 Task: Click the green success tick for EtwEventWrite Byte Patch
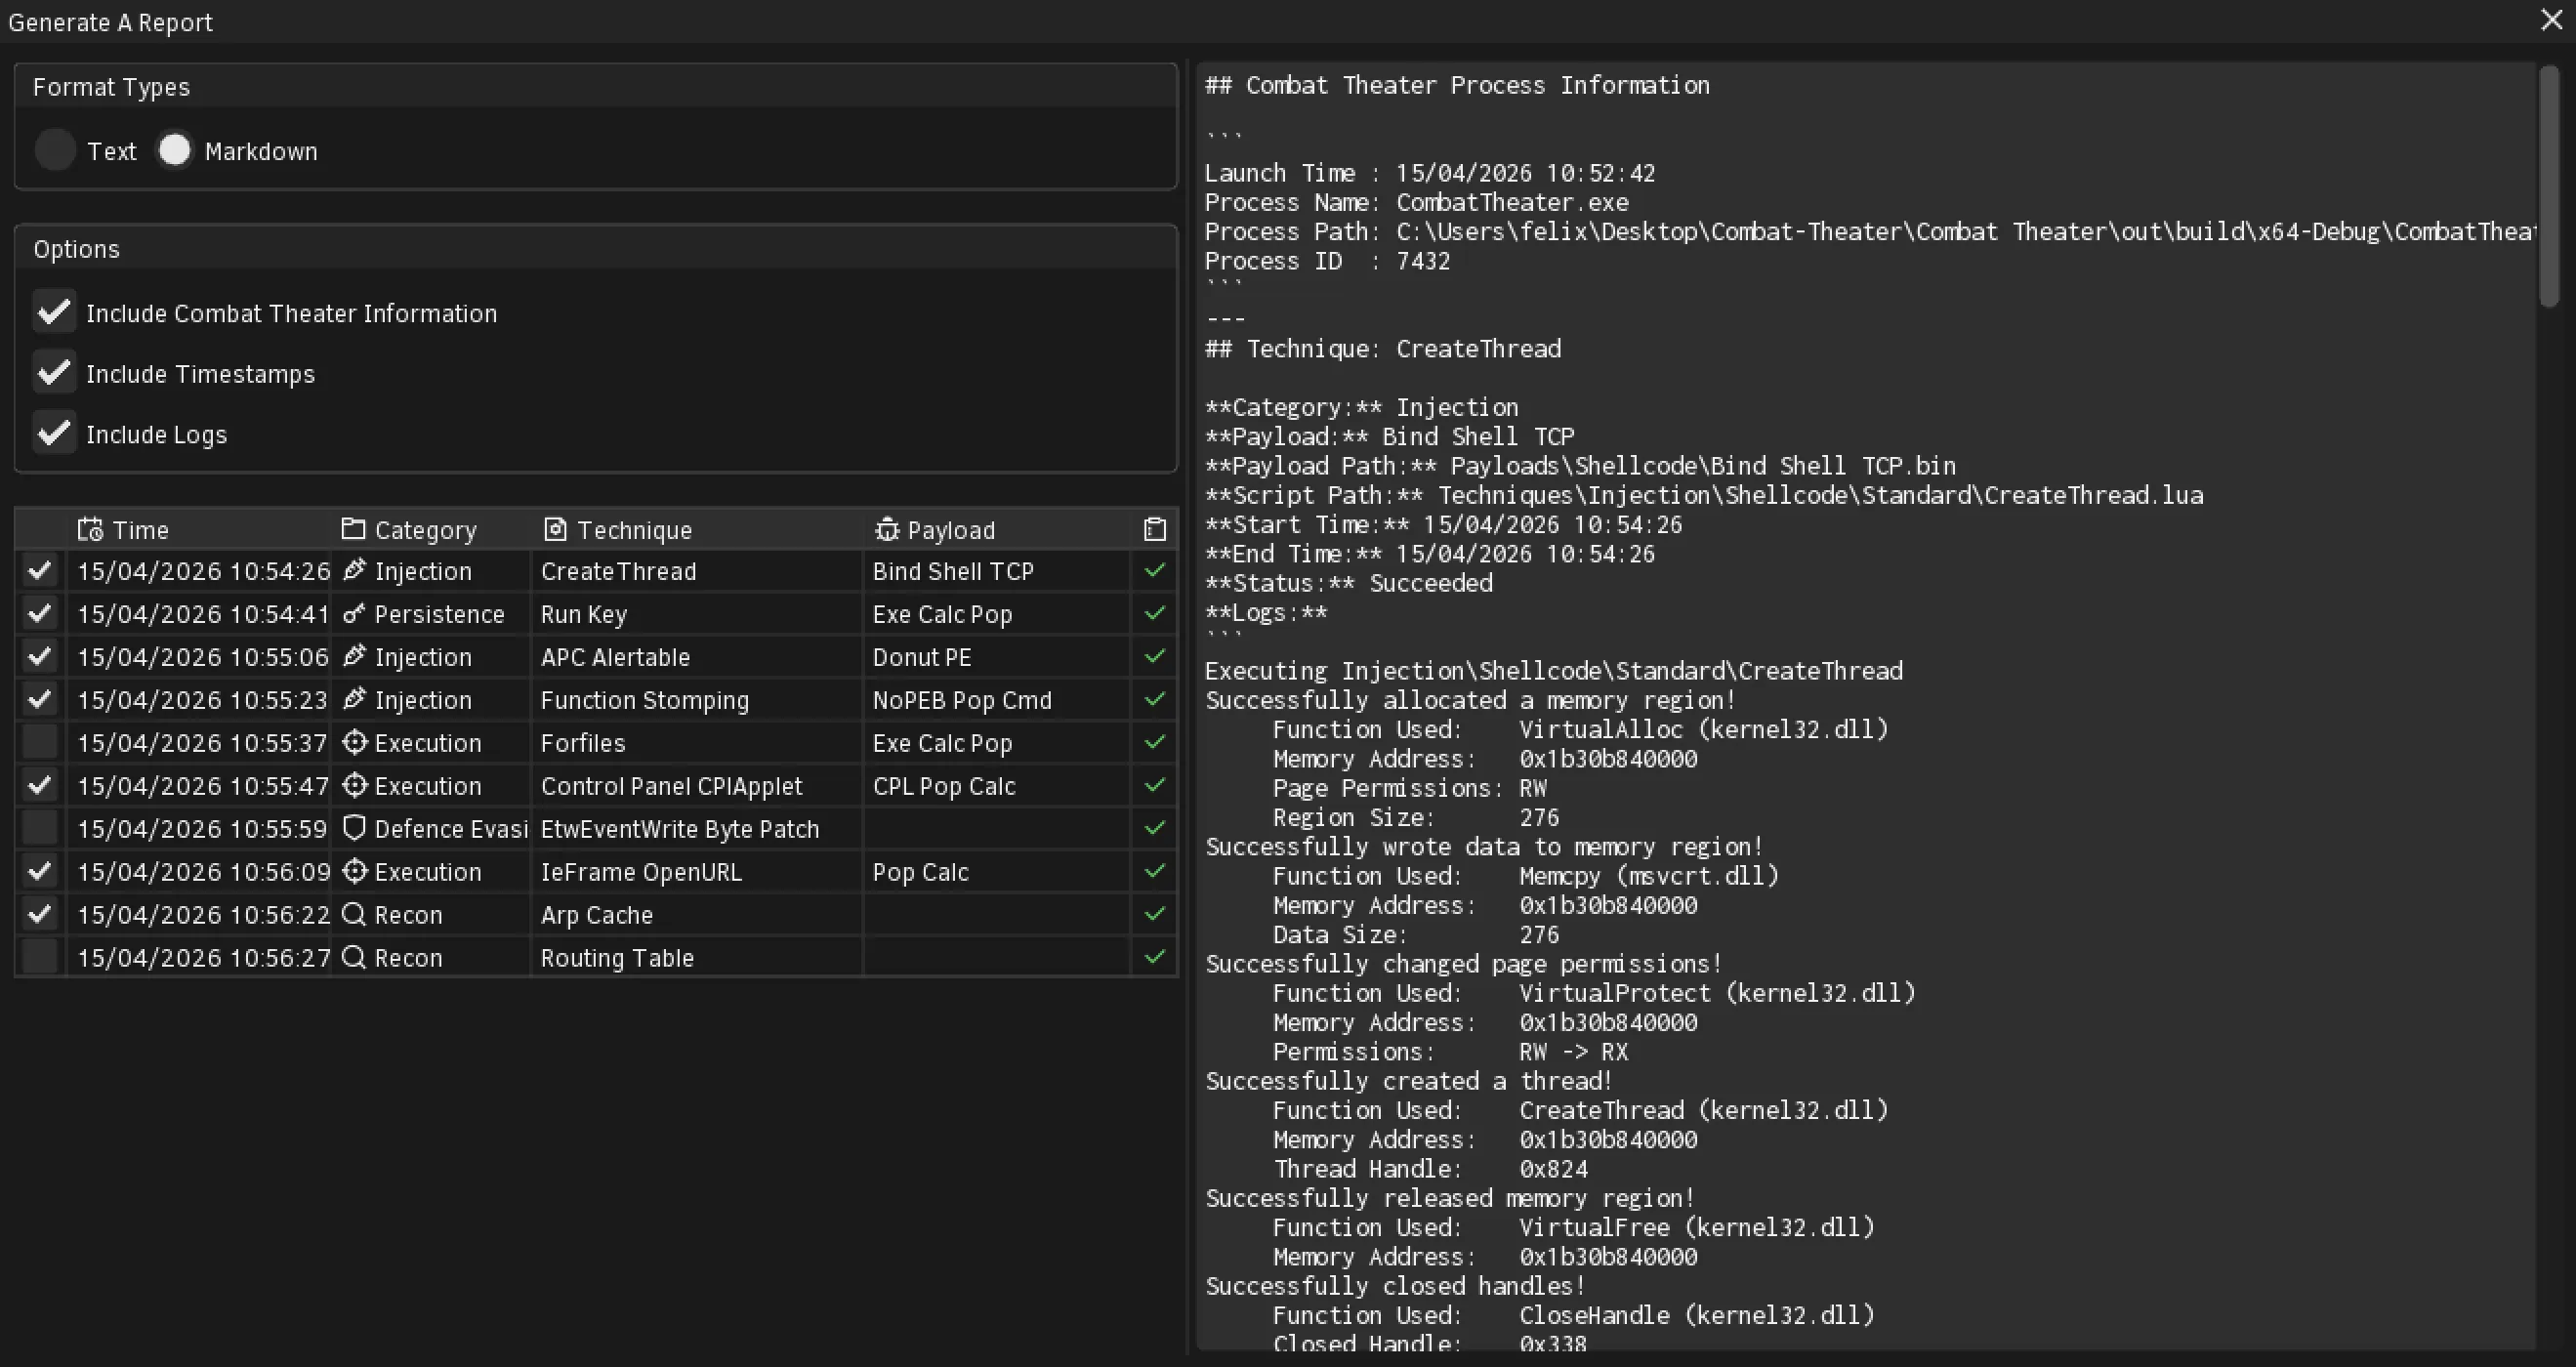[x=1155, y=828]
